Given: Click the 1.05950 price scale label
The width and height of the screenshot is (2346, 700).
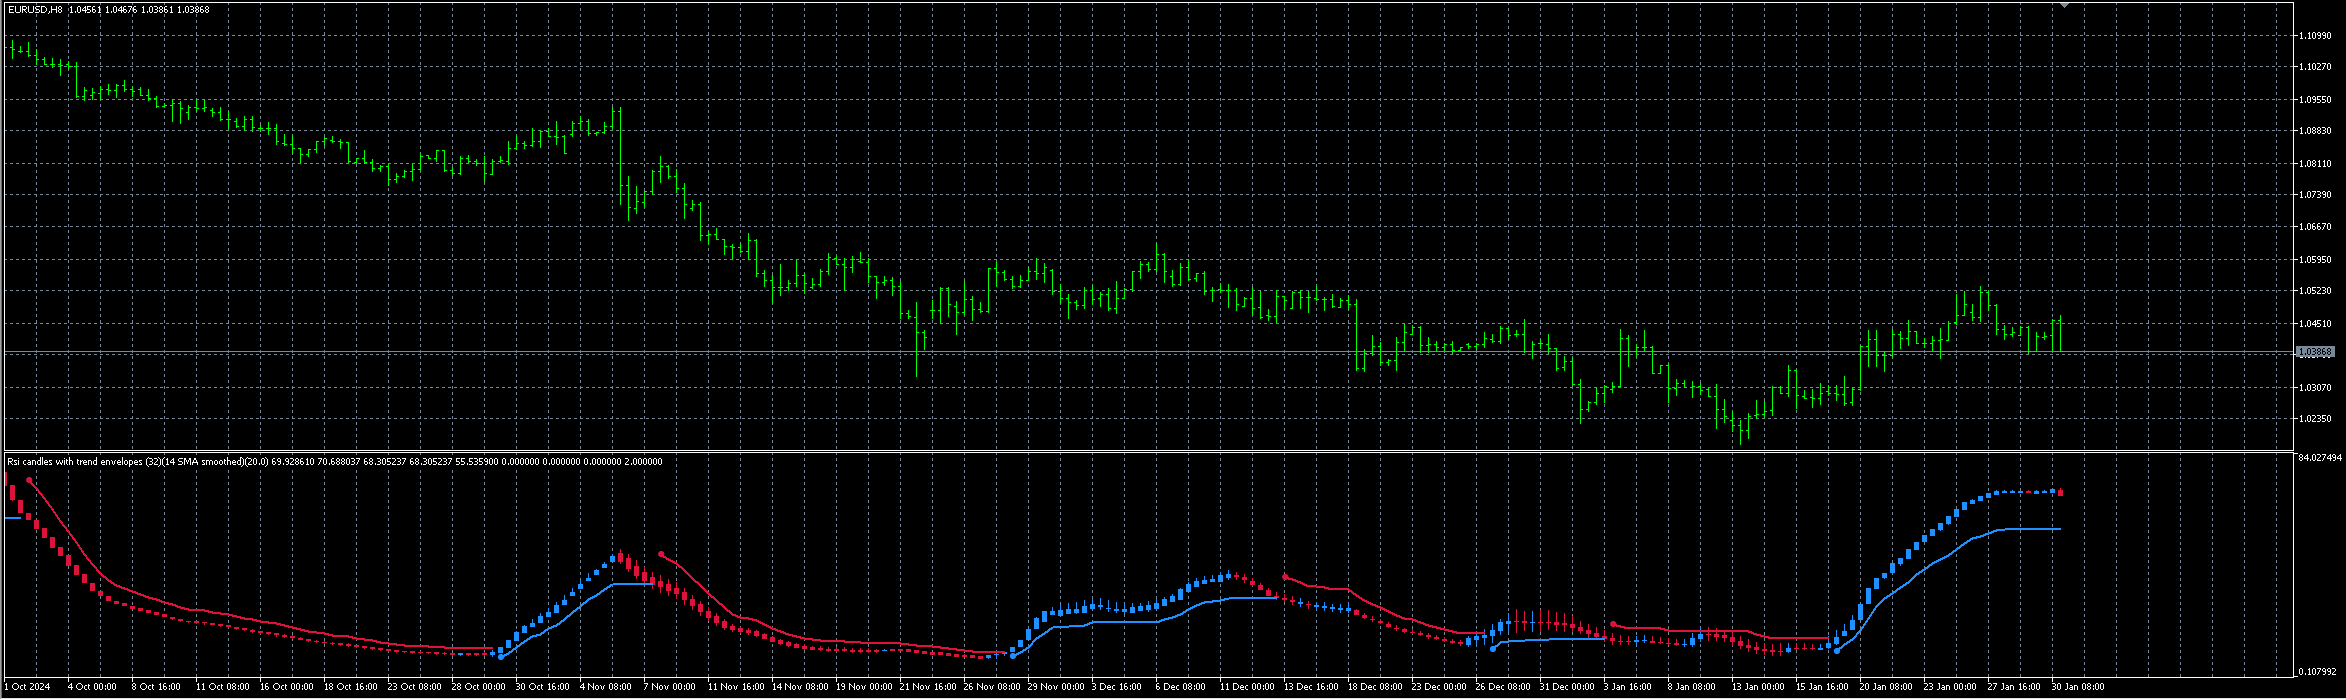Looking at the screenshot, I should click(x=2316, y=259).
